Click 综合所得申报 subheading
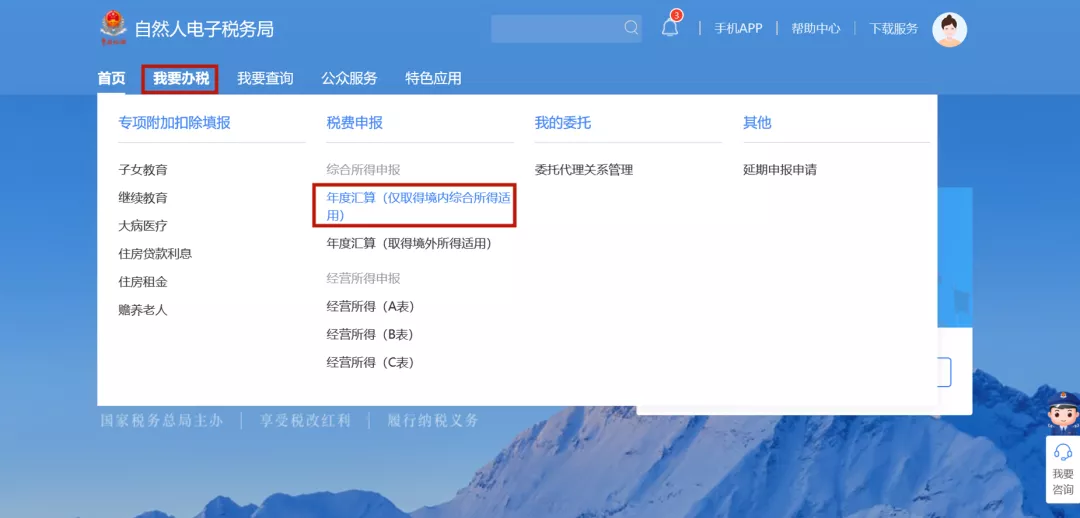Viewport: 1080px width, 518px height. pos(363,169)
